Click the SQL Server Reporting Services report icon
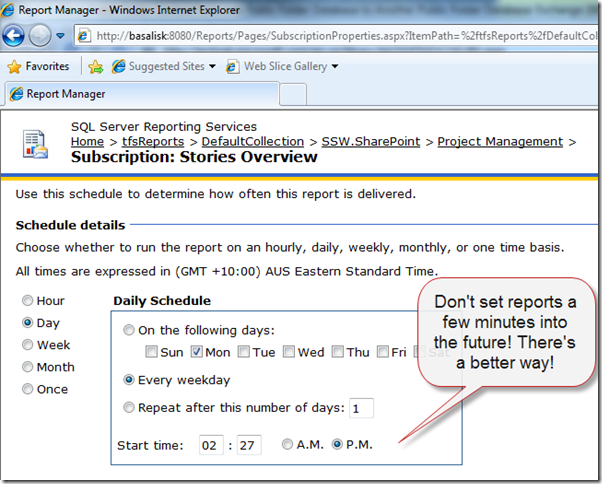The height and width of the screenshot is (484, 602). pyautogui.click(x=36, y=142)
